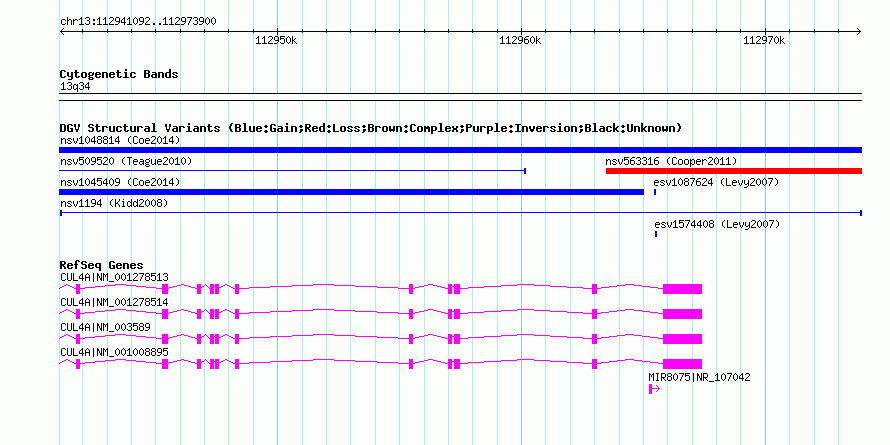Screen dimensions: 890x445
Task: Select the nsv509520 thin blue variant line
Action: point(293,170)
